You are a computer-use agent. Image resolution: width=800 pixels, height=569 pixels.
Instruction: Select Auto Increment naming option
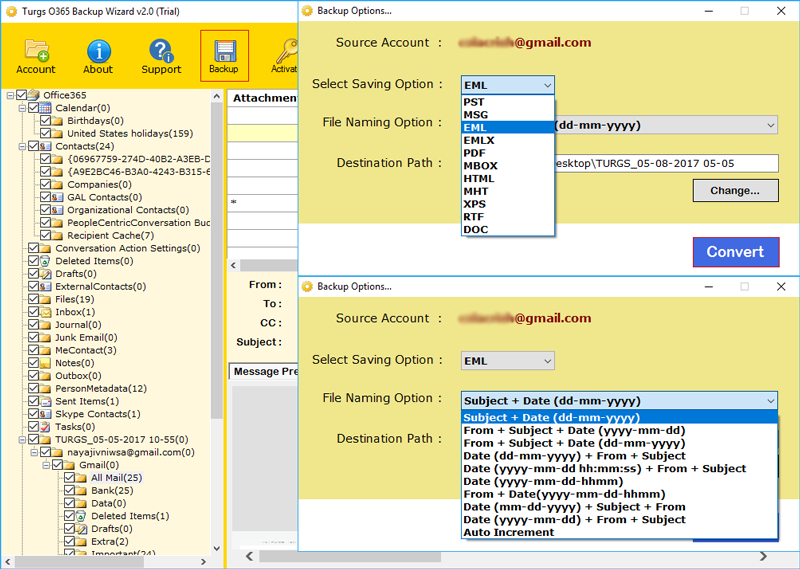coord(619,532)
